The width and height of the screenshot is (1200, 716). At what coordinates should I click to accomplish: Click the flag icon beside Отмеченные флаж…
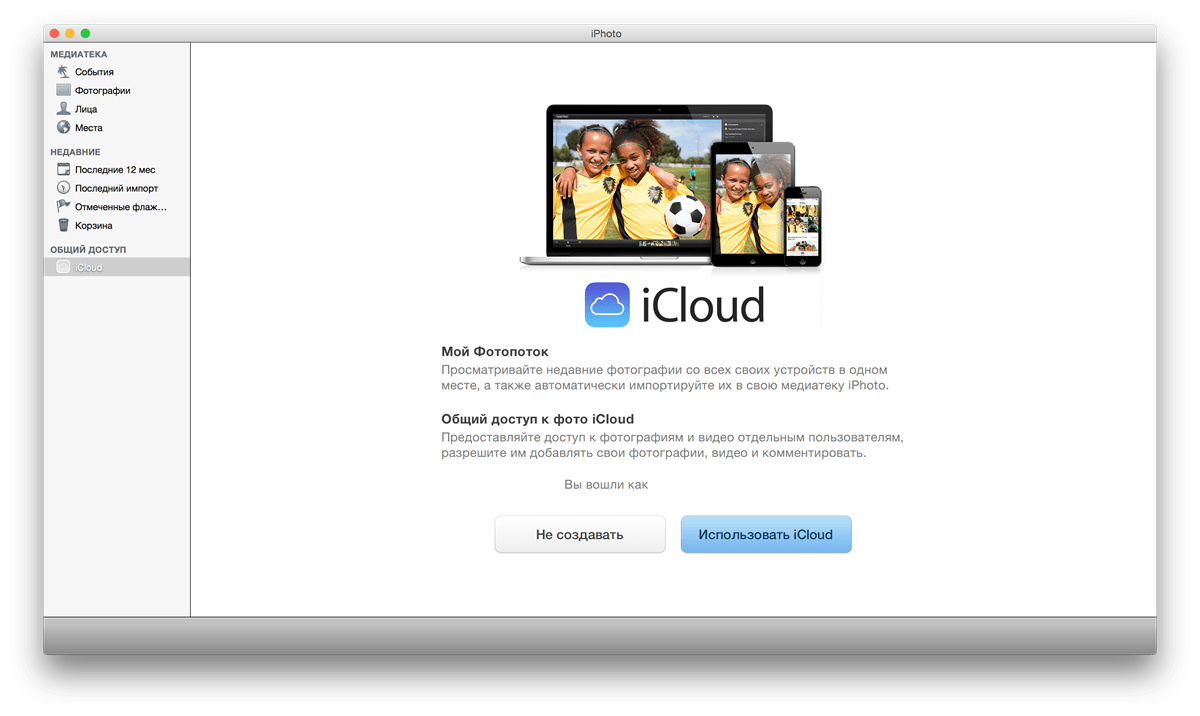pos(63,207)
